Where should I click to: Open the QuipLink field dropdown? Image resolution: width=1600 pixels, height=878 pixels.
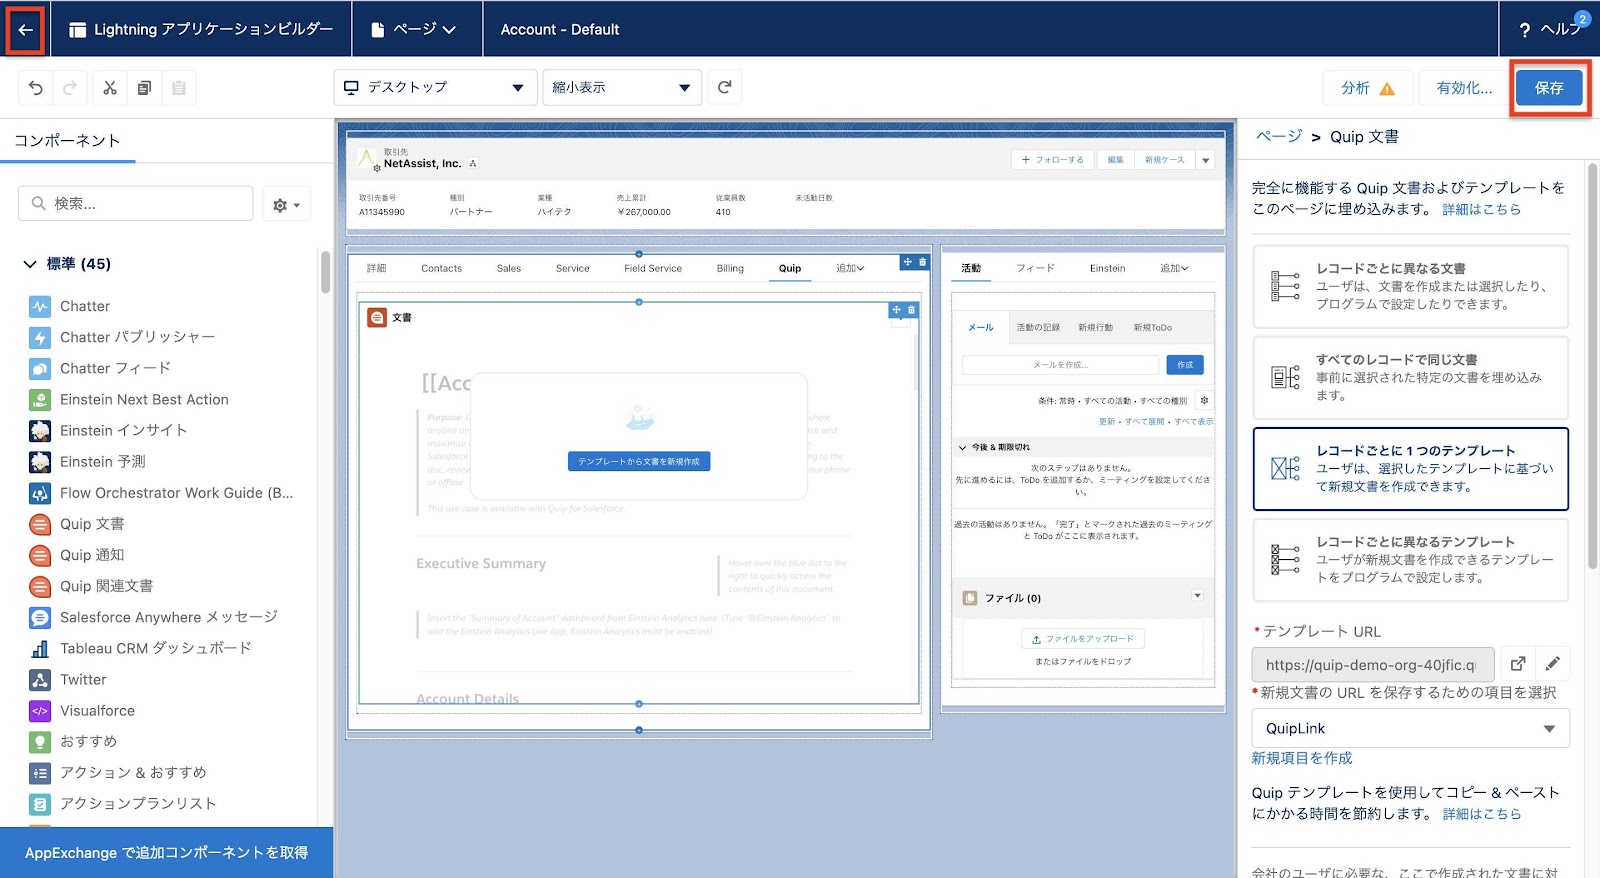(1410, 728)
